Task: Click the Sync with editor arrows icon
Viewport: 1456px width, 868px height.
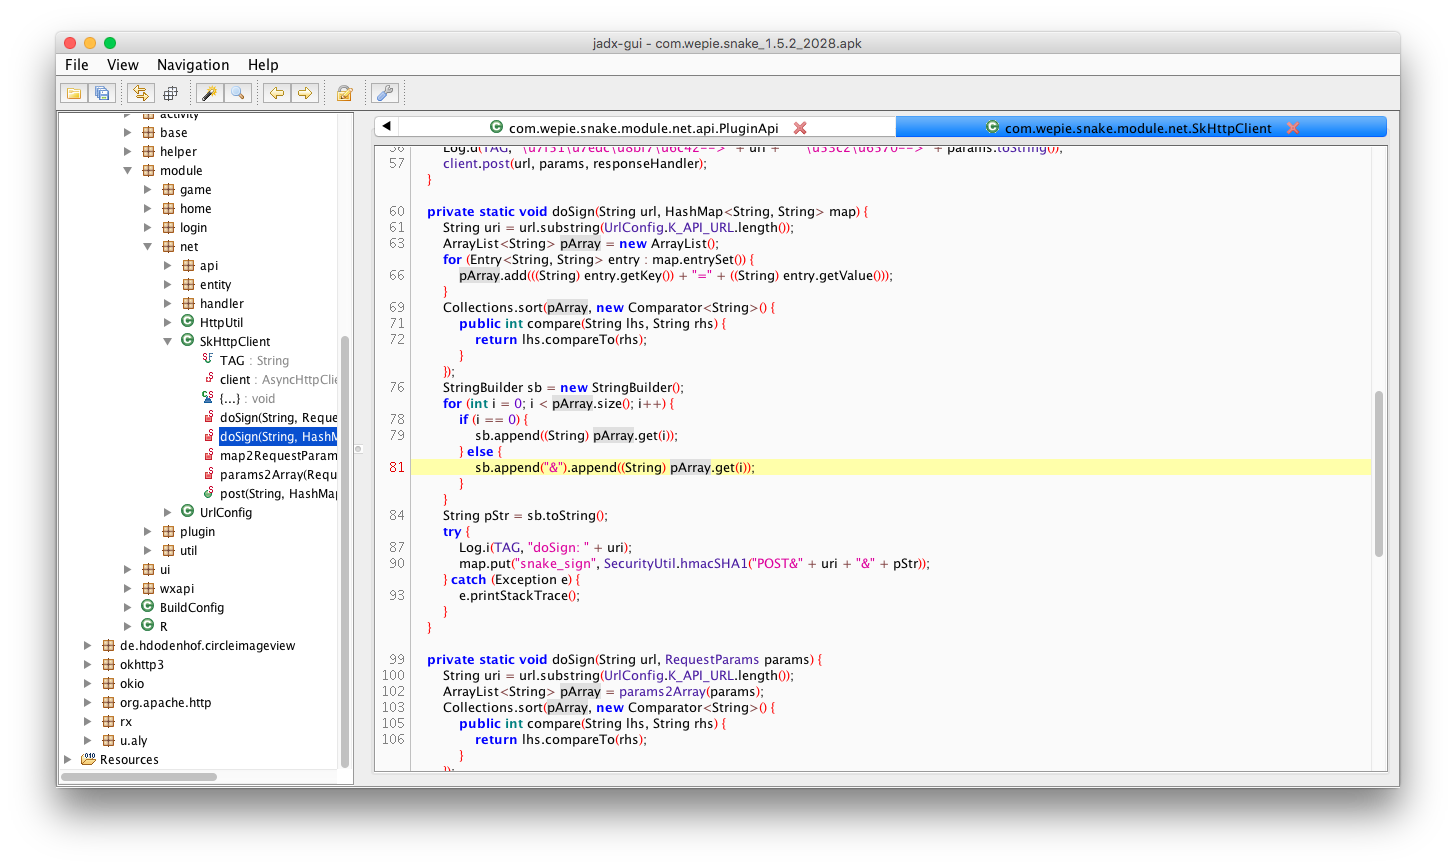Action: tap(141, 93)
